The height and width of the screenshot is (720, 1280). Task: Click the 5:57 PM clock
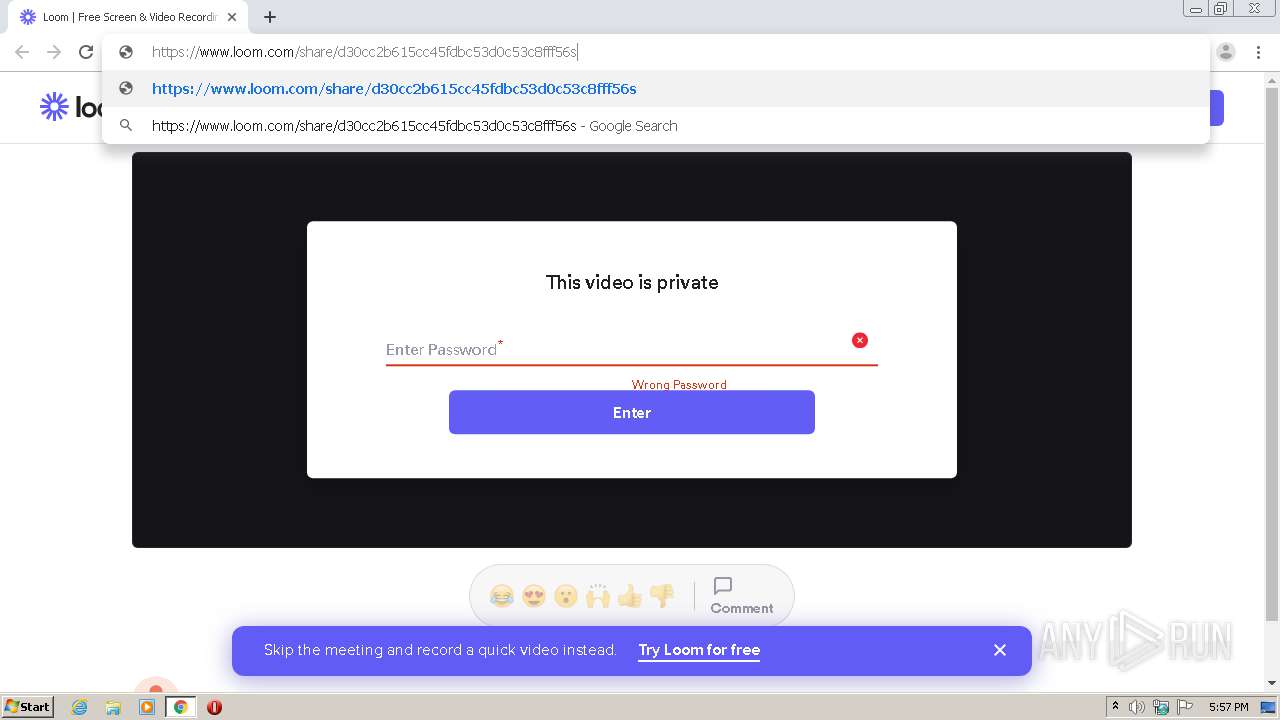(x=1228, y=707)
